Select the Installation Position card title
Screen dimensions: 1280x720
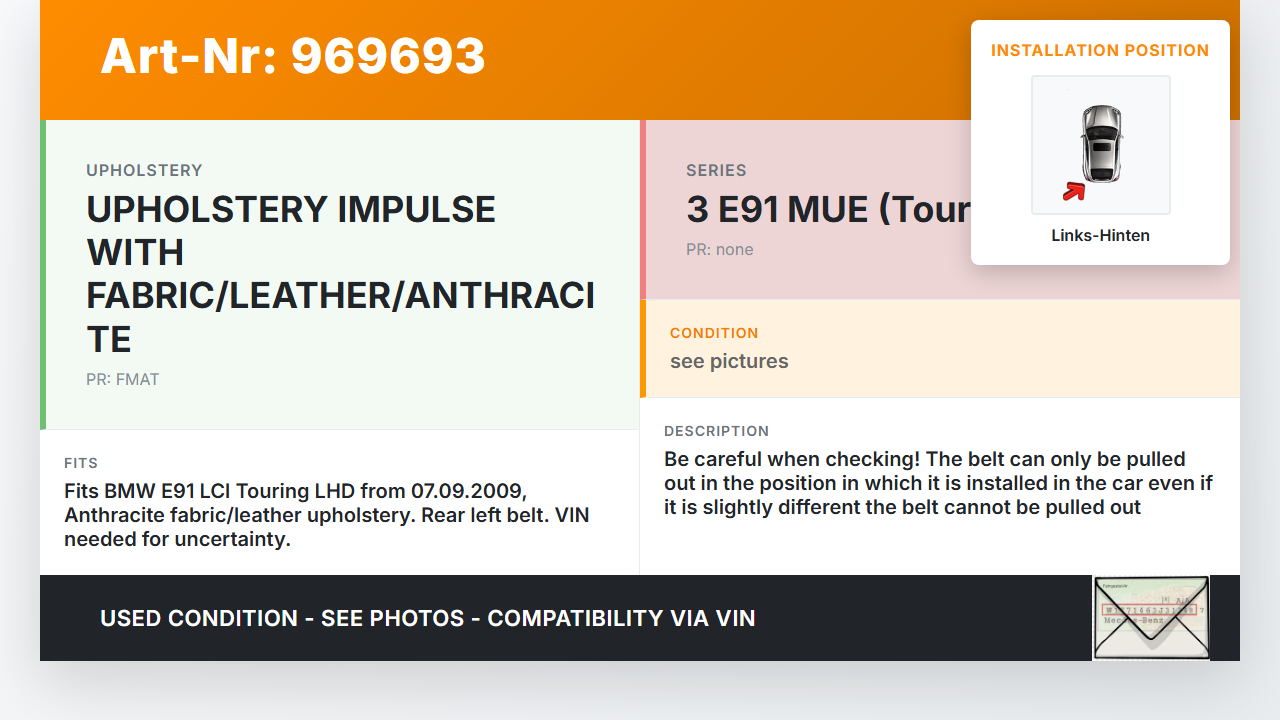point(1099,50)
